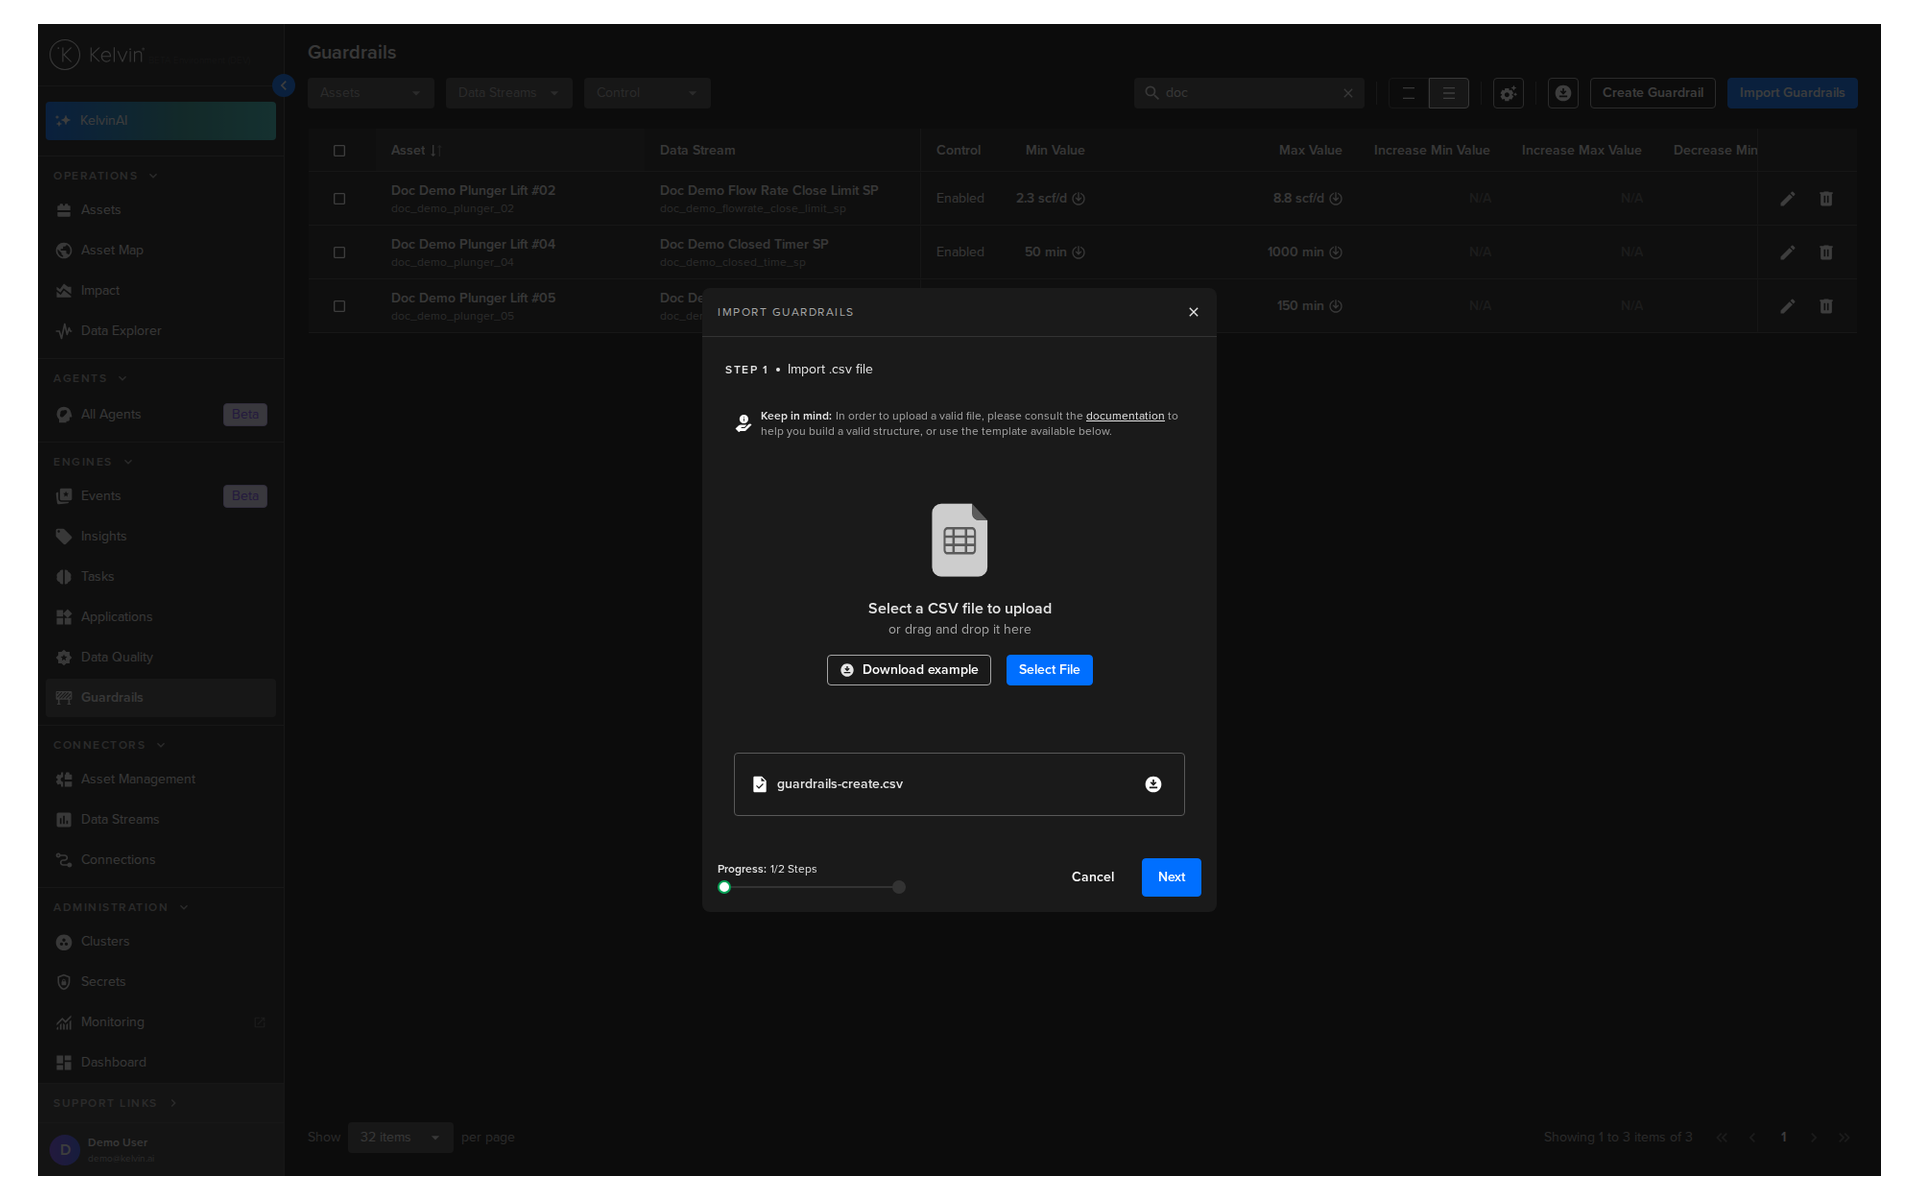Select the Doc Demo Plunger Lift #05 checkbox
Screen dimensions: 1920x1200
(x=339, y=307)
